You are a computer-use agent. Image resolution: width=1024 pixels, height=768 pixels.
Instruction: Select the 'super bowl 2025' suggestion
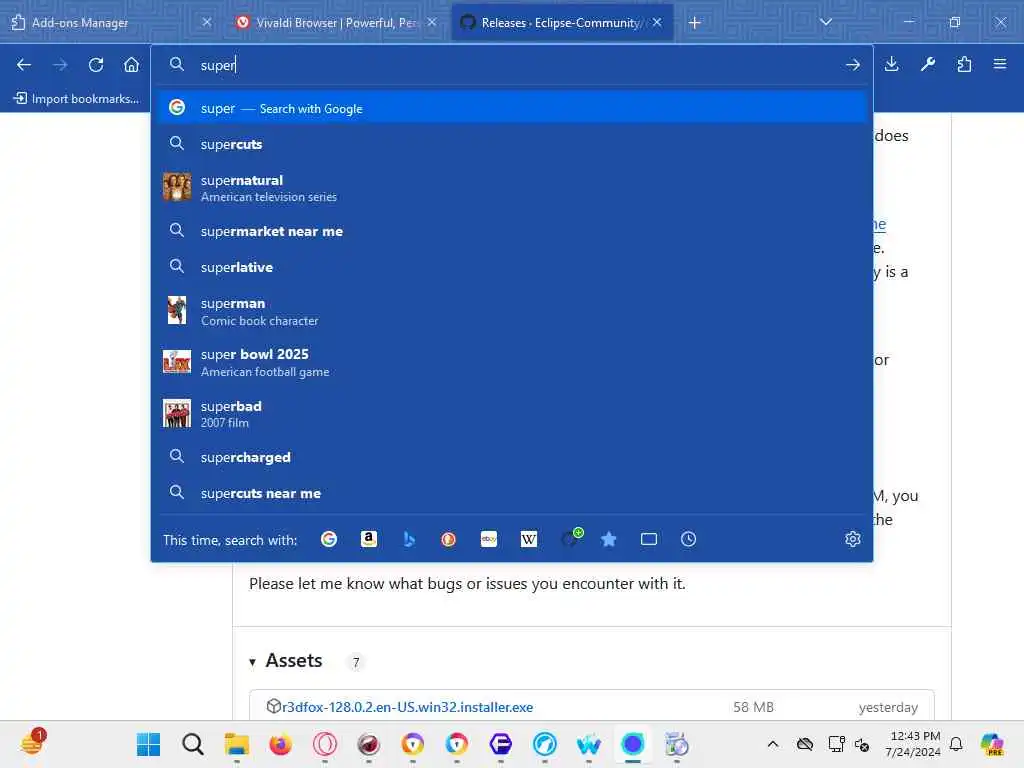(511, 362)
